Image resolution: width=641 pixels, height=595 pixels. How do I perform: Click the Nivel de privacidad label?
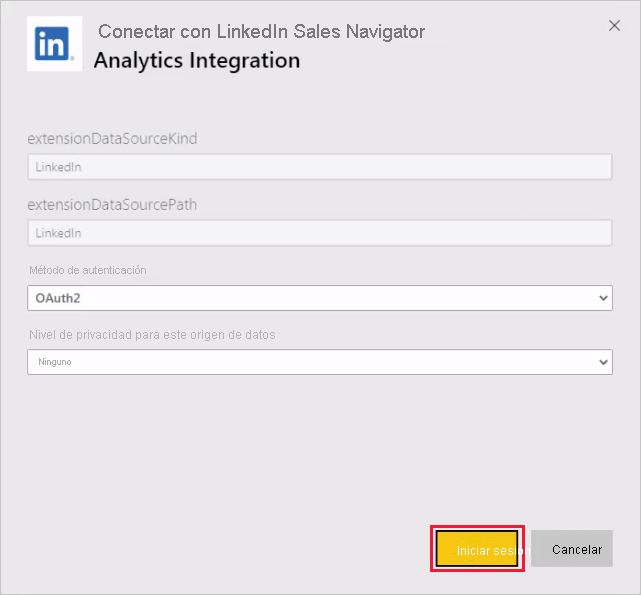pos(152,335)
